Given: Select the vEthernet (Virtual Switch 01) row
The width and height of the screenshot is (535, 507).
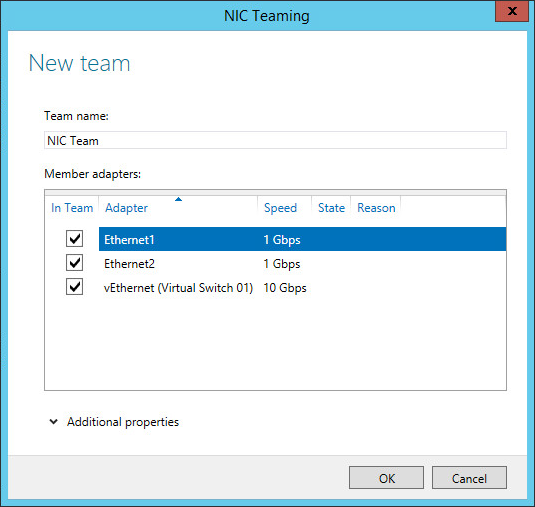Looking at the screenshot, I should coord(302,288).
